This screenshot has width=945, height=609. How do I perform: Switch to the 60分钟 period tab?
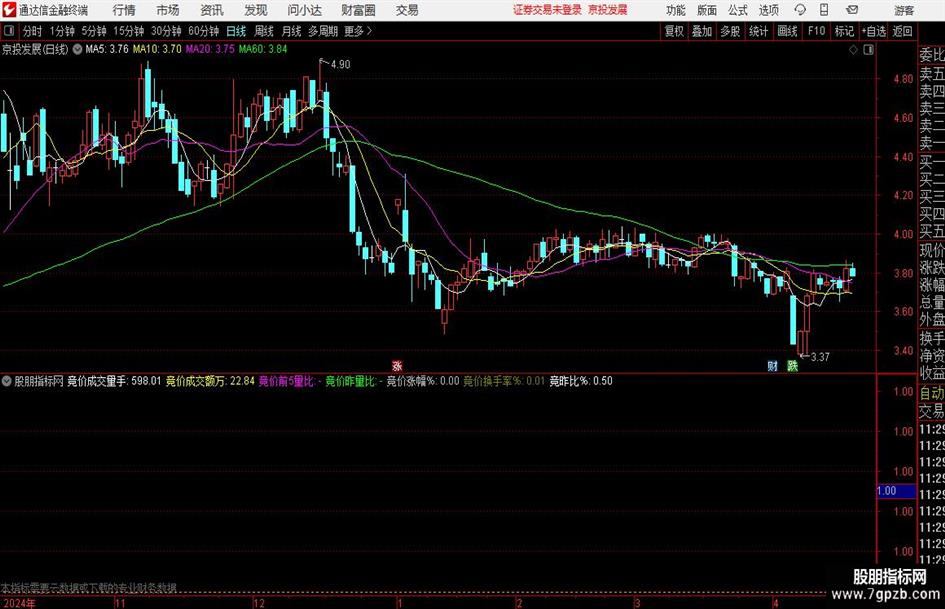[x=203, y=31]
